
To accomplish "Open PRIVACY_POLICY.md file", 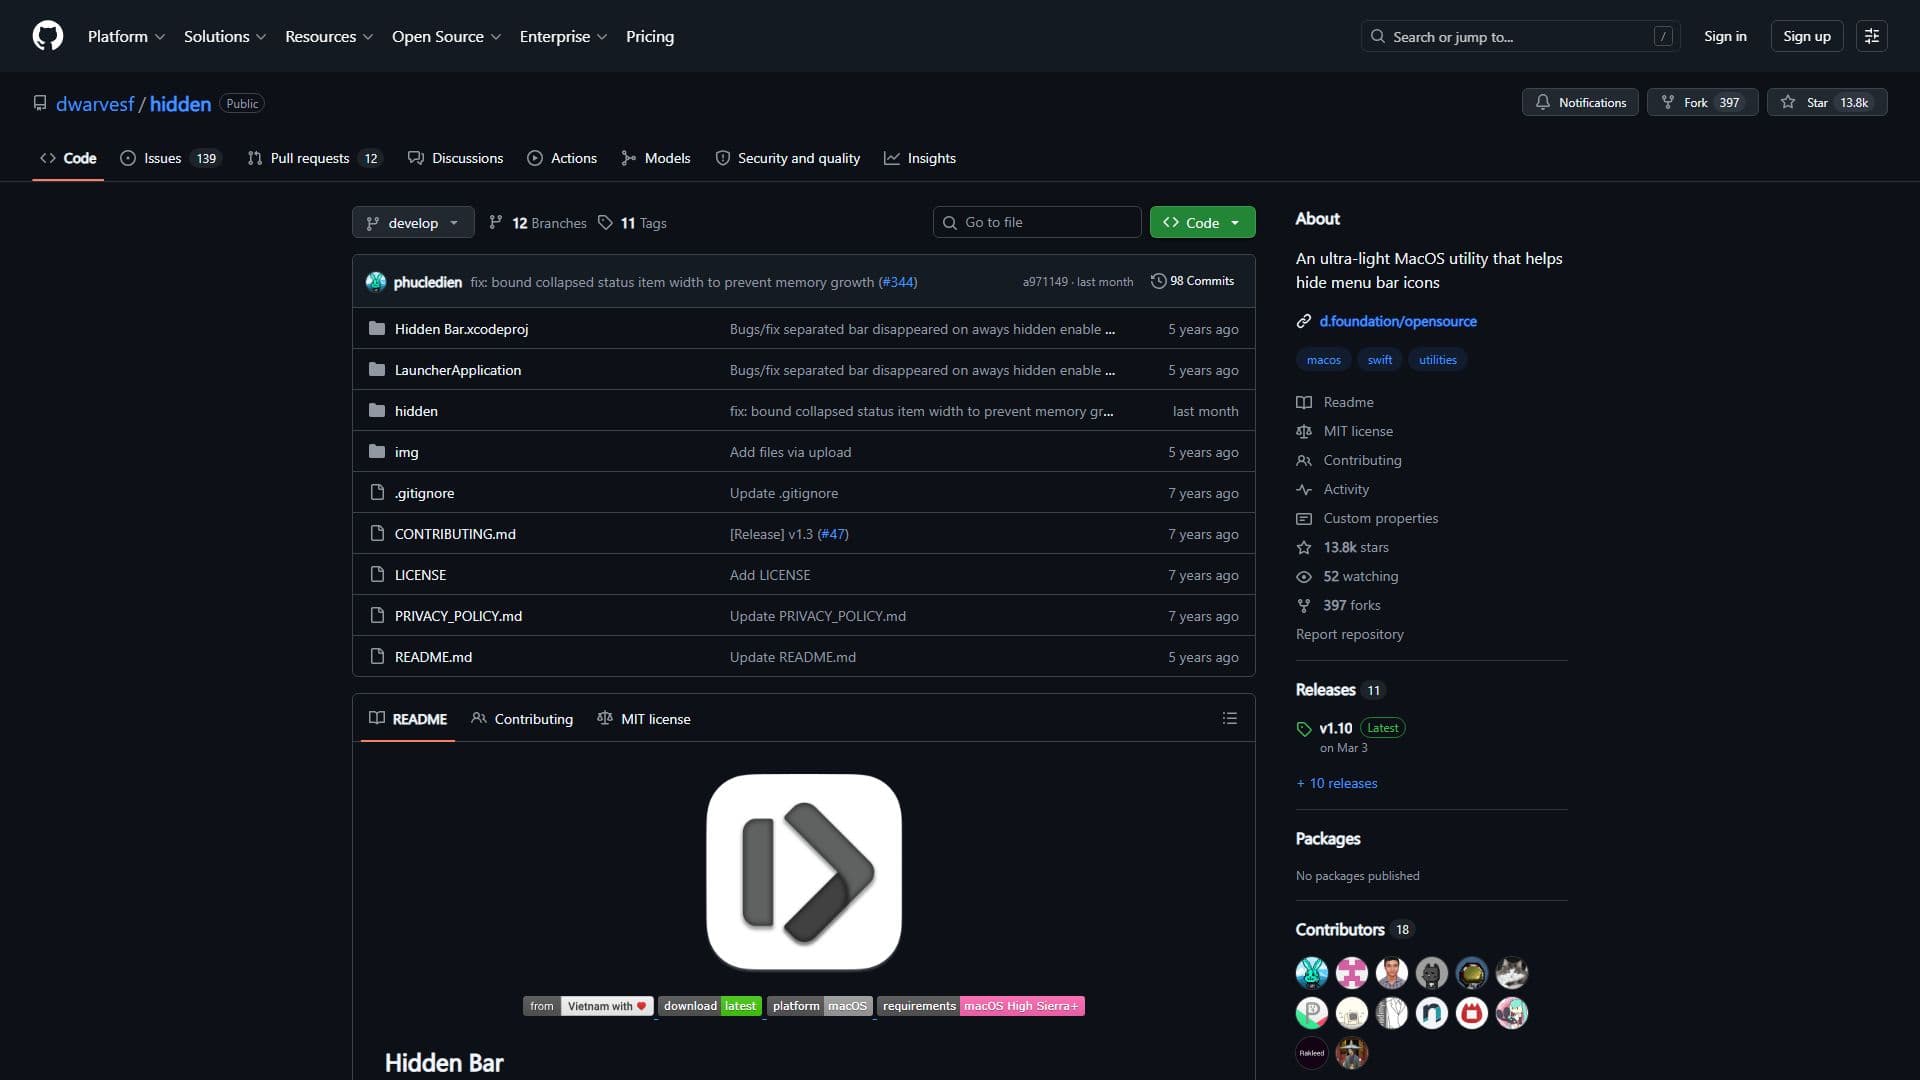I will coord(458,616).
